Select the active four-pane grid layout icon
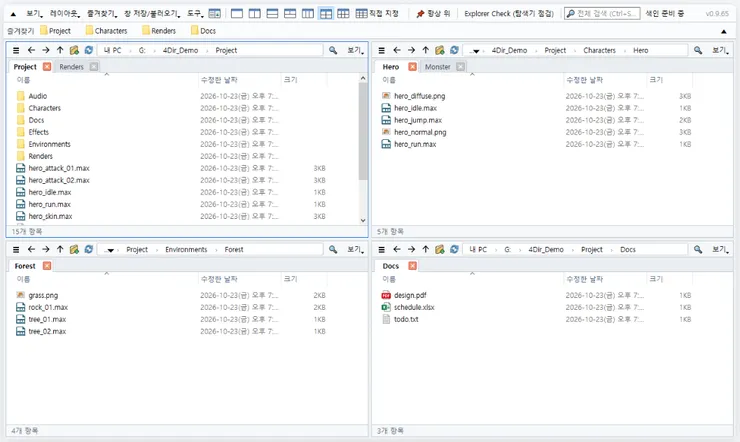 326,13
